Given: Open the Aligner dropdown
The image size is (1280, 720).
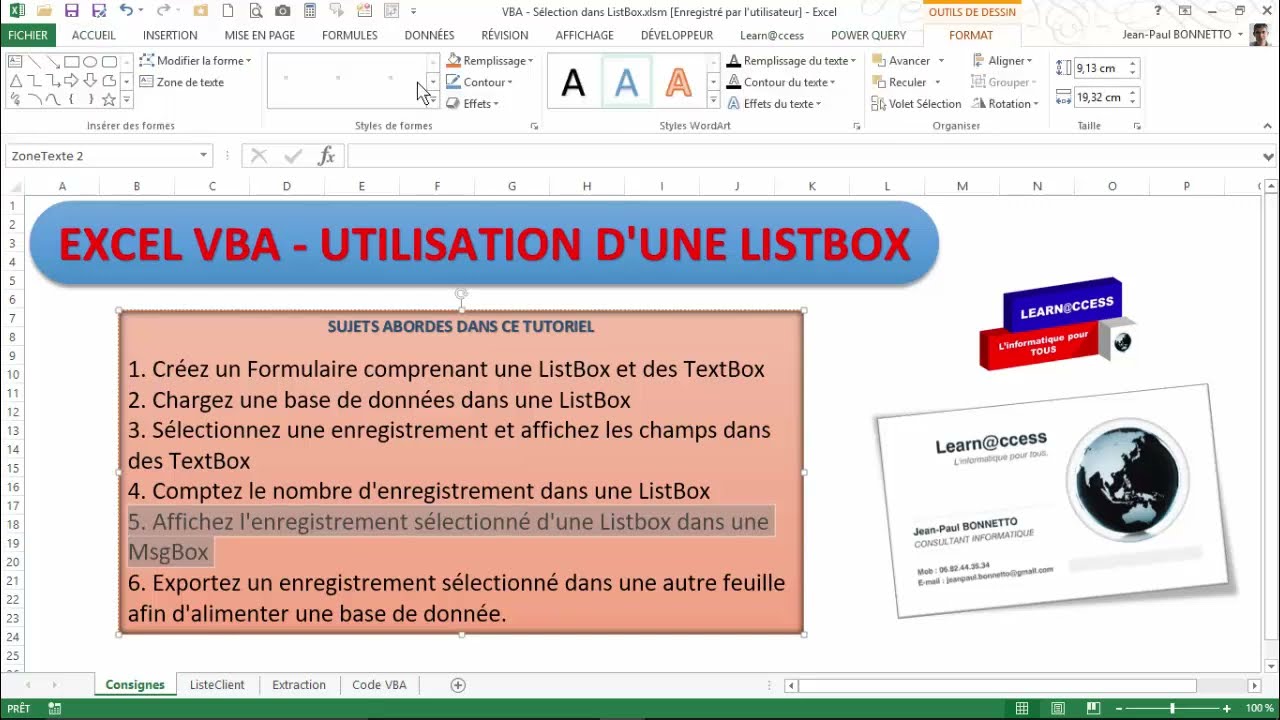Looking at the screenshot, I should (x=1002, y=61).
